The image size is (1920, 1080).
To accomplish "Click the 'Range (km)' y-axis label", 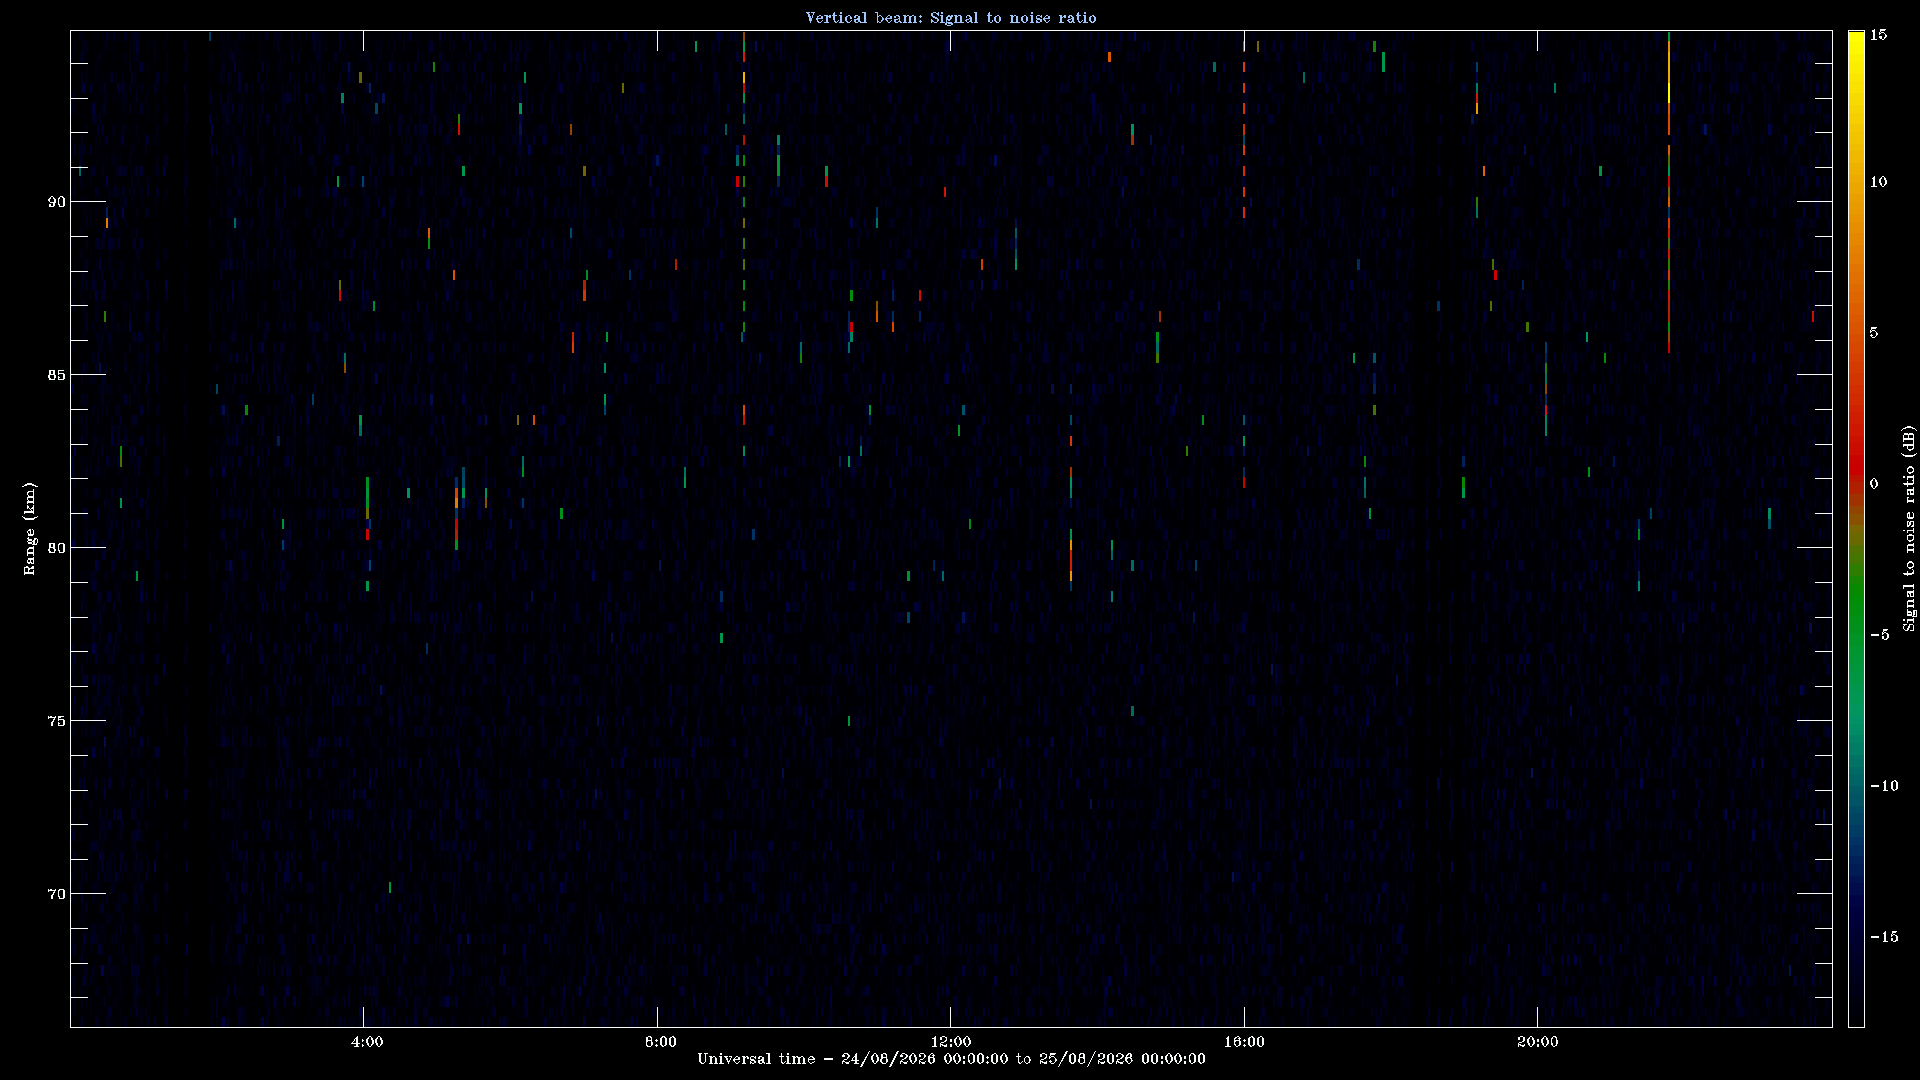I will click(30, 529).
